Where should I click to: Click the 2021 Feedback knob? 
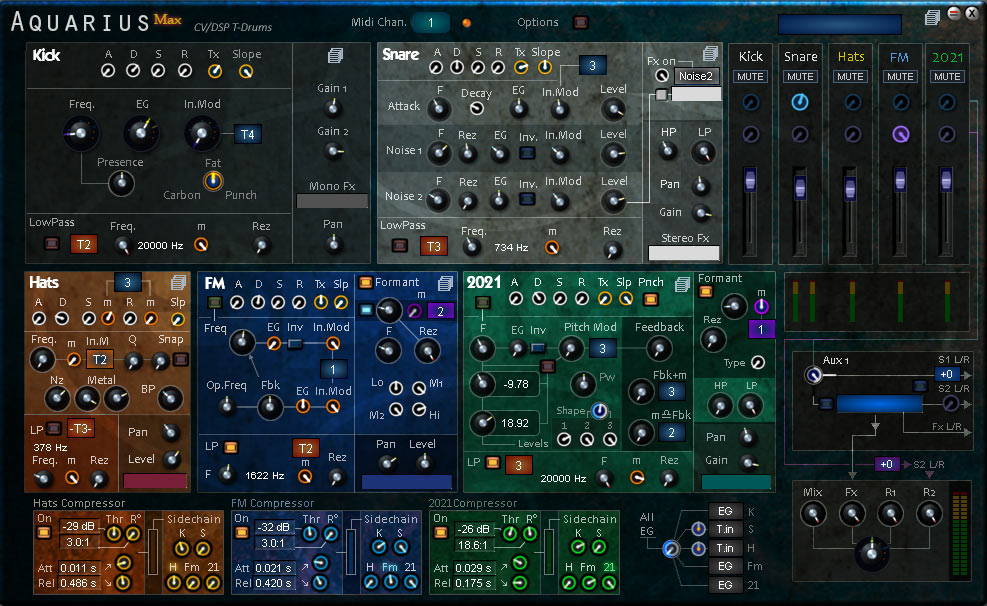pyautogui.click(x=659, y=348)
